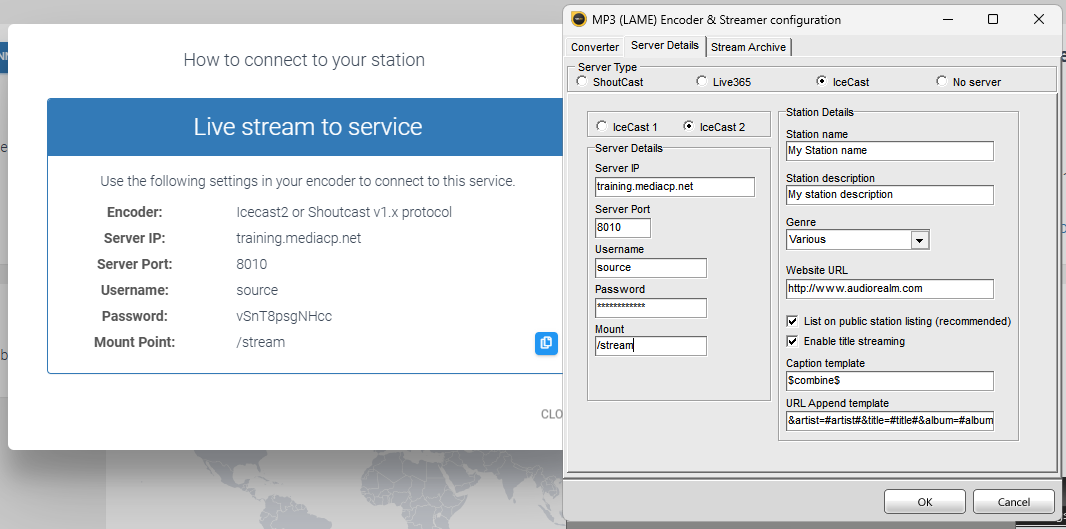Click OK to save encoder configuration
Image resolution: width=1066 pixels, height=529 pixels.
click(x=925, y=502)
